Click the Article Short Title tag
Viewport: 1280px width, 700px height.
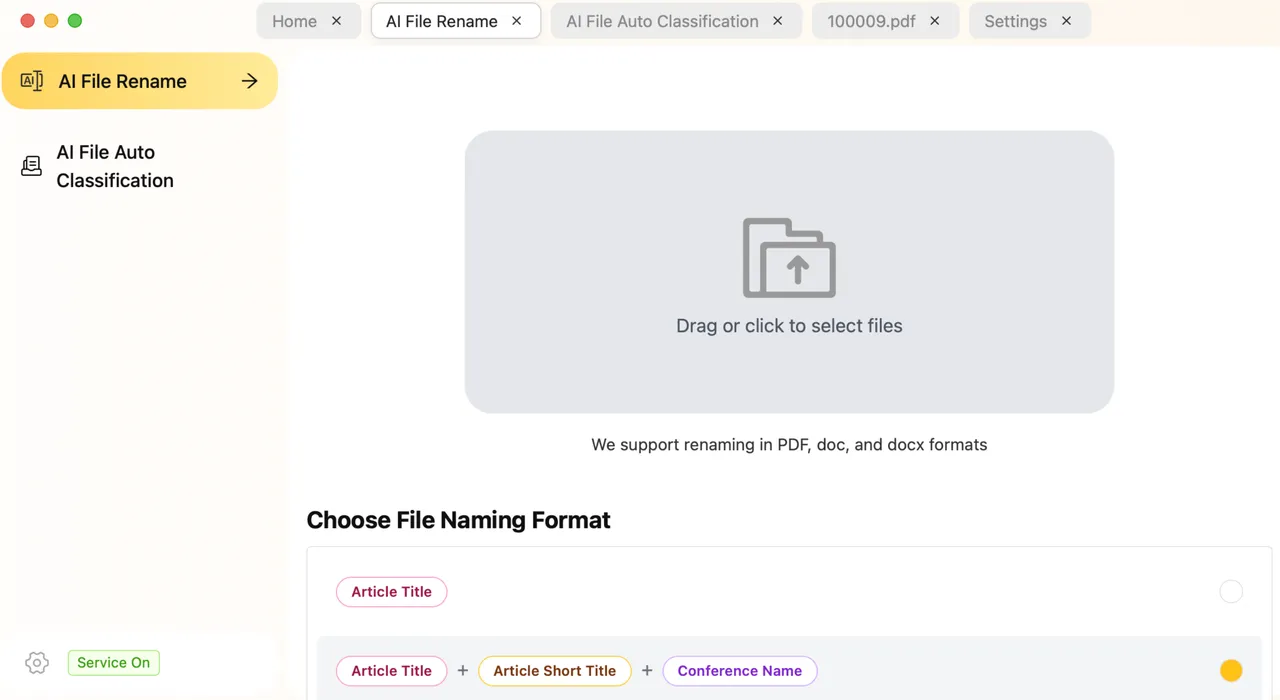coord(555,671)
